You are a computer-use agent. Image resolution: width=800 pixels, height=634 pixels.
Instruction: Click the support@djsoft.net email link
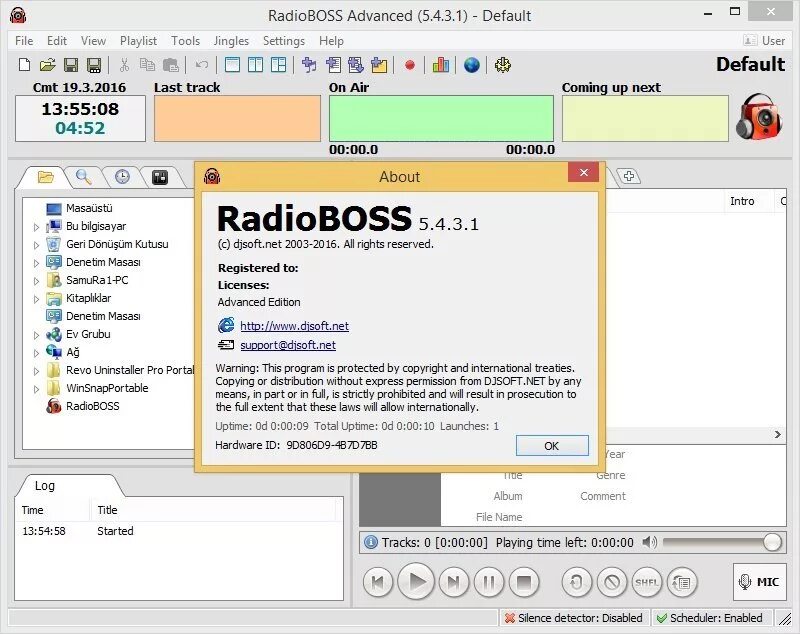click(x=288, y=345)
